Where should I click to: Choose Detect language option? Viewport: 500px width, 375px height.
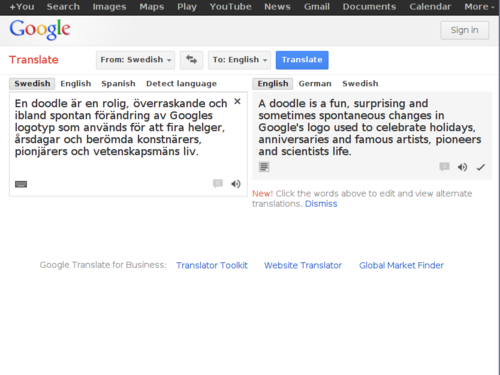coord(181,84)
